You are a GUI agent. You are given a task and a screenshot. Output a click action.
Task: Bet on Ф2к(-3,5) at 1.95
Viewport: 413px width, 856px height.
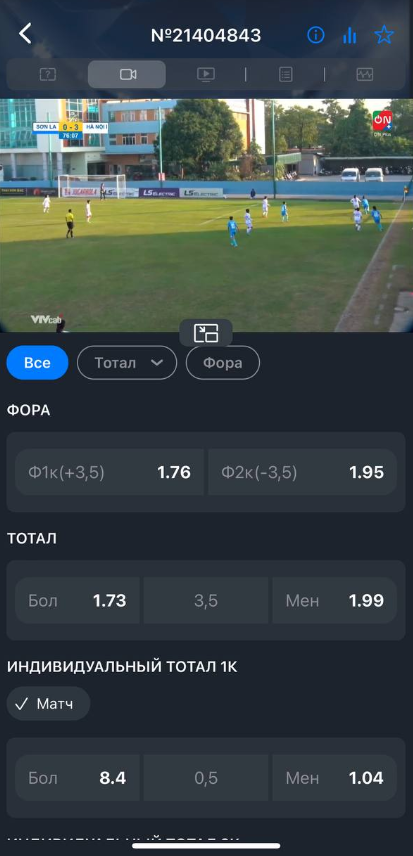pos(302,472)
